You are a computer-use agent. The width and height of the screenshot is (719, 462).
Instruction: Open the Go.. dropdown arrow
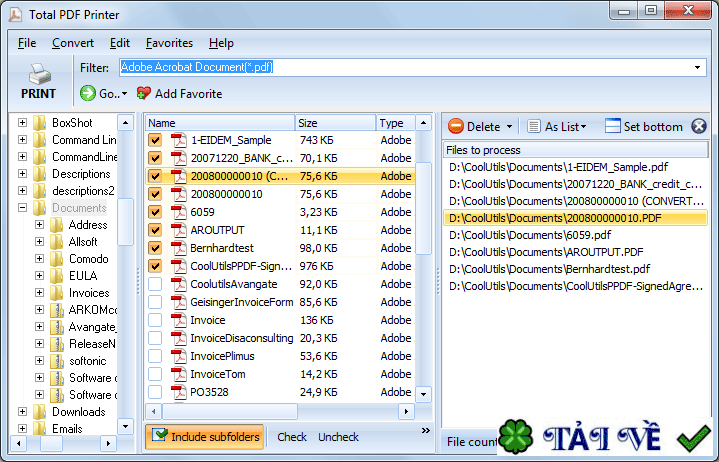[x=124, y=94]
